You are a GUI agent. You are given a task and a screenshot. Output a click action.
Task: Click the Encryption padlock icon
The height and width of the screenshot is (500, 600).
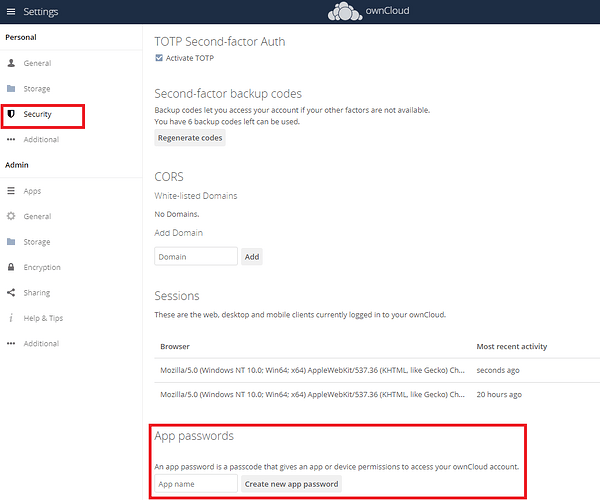point(11,267)
